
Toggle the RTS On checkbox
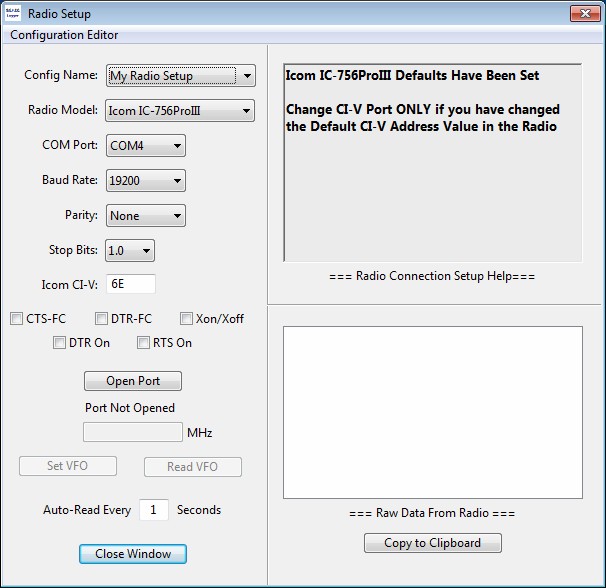point(144,343)
